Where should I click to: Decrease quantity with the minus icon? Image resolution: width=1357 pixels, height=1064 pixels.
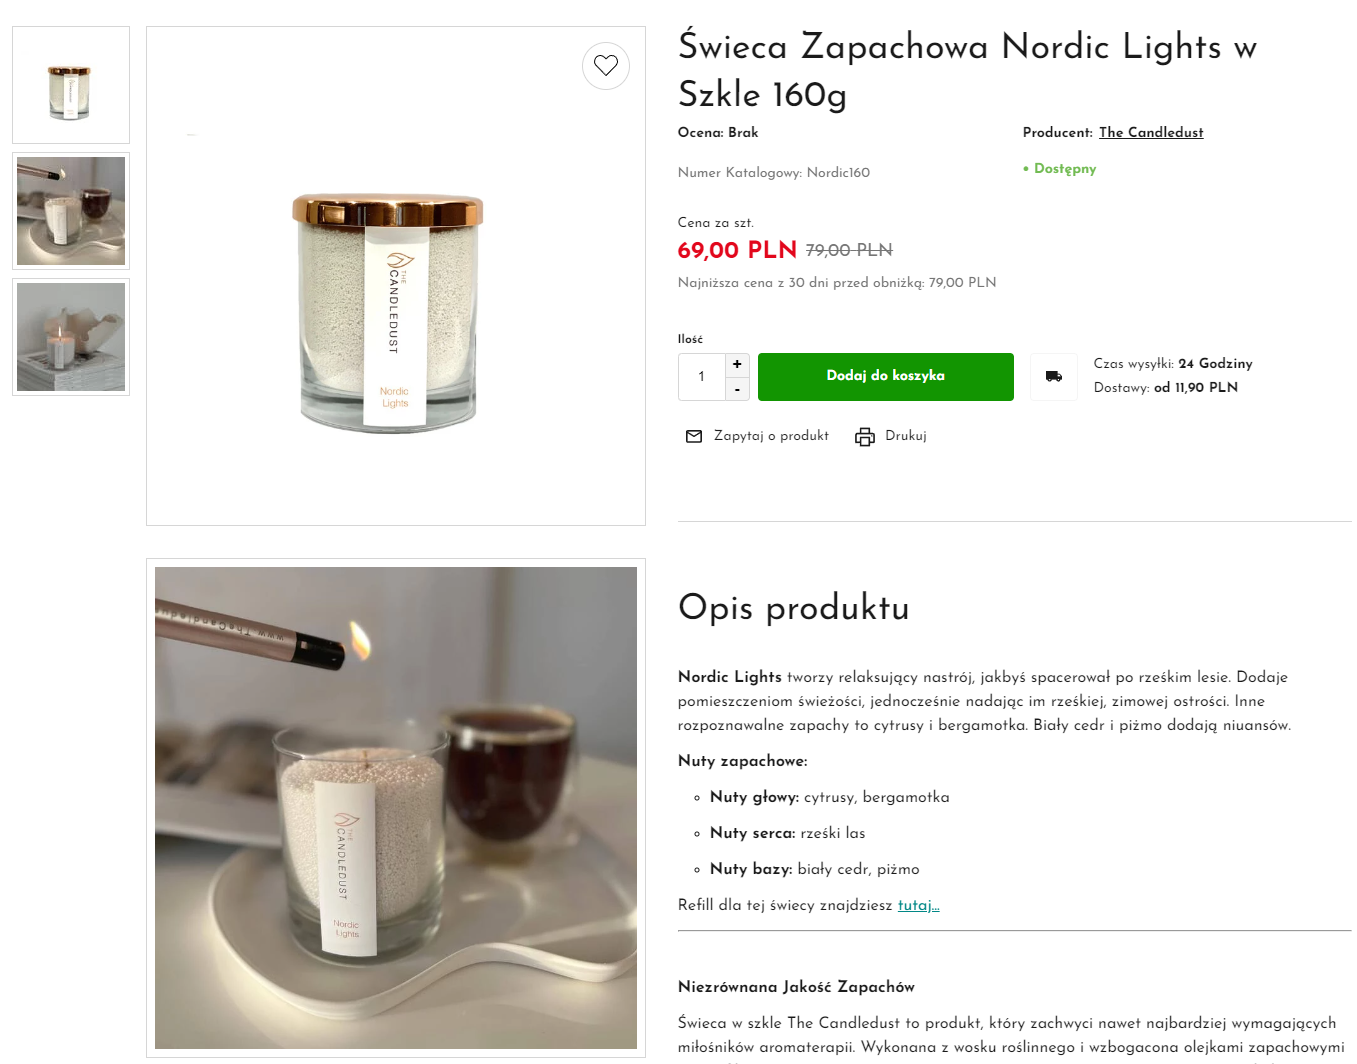pos(737,388)
